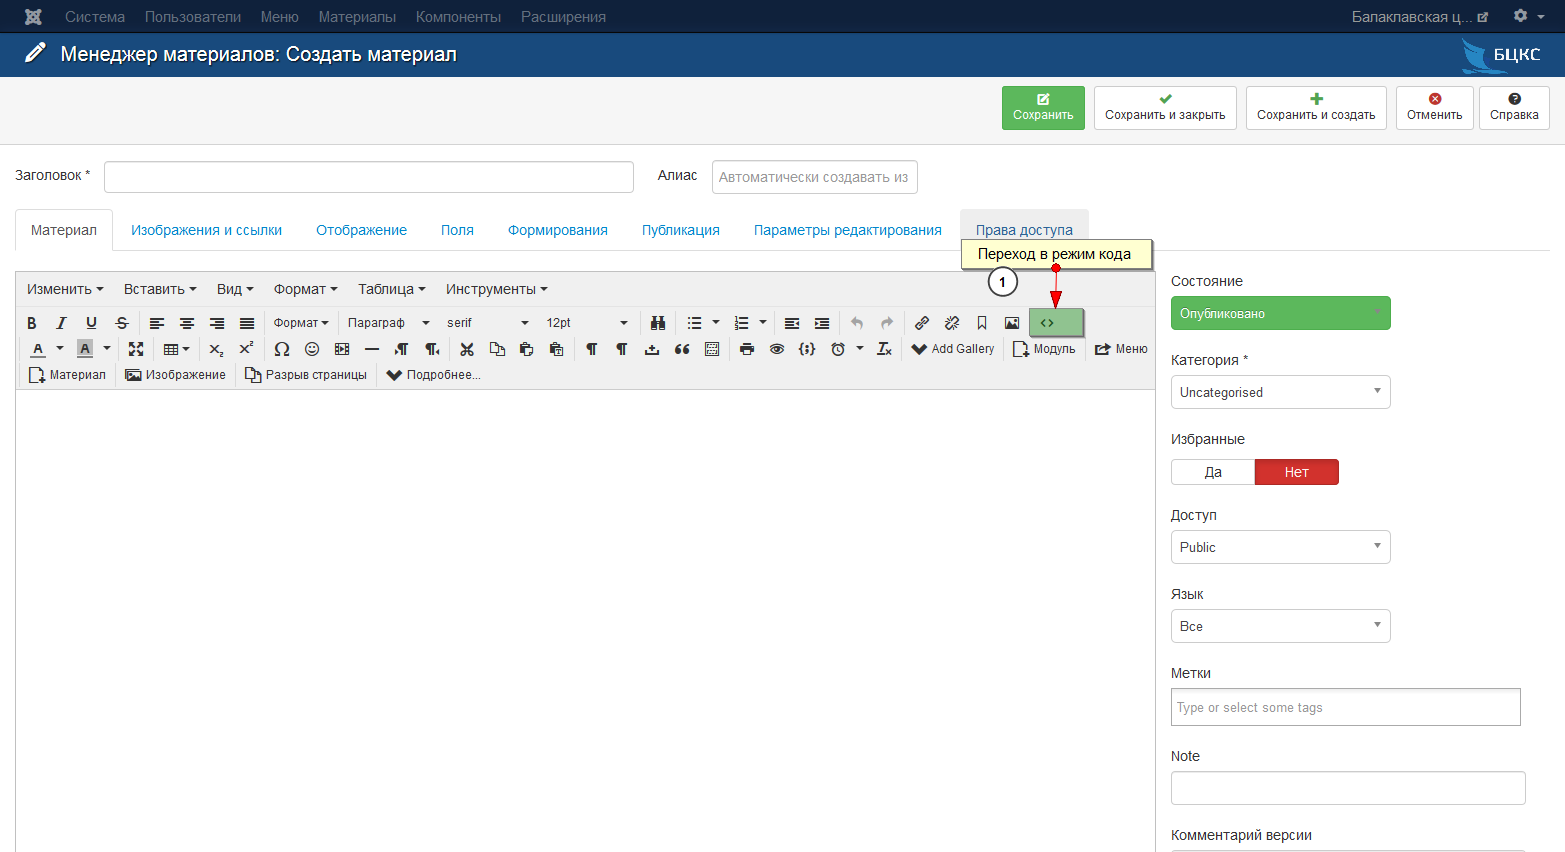Open the Инструменты editor menu

click(496, 289)
